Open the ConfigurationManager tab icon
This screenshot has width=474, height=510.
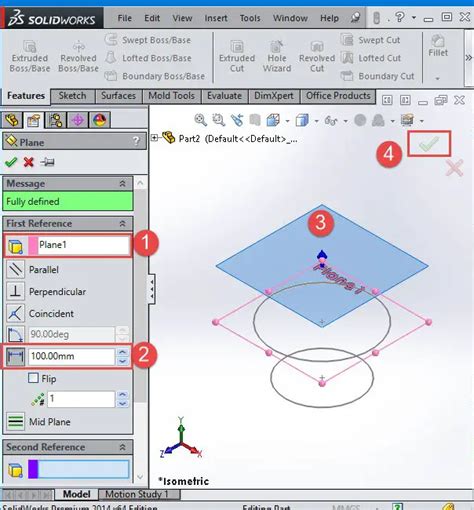(55, 120)
